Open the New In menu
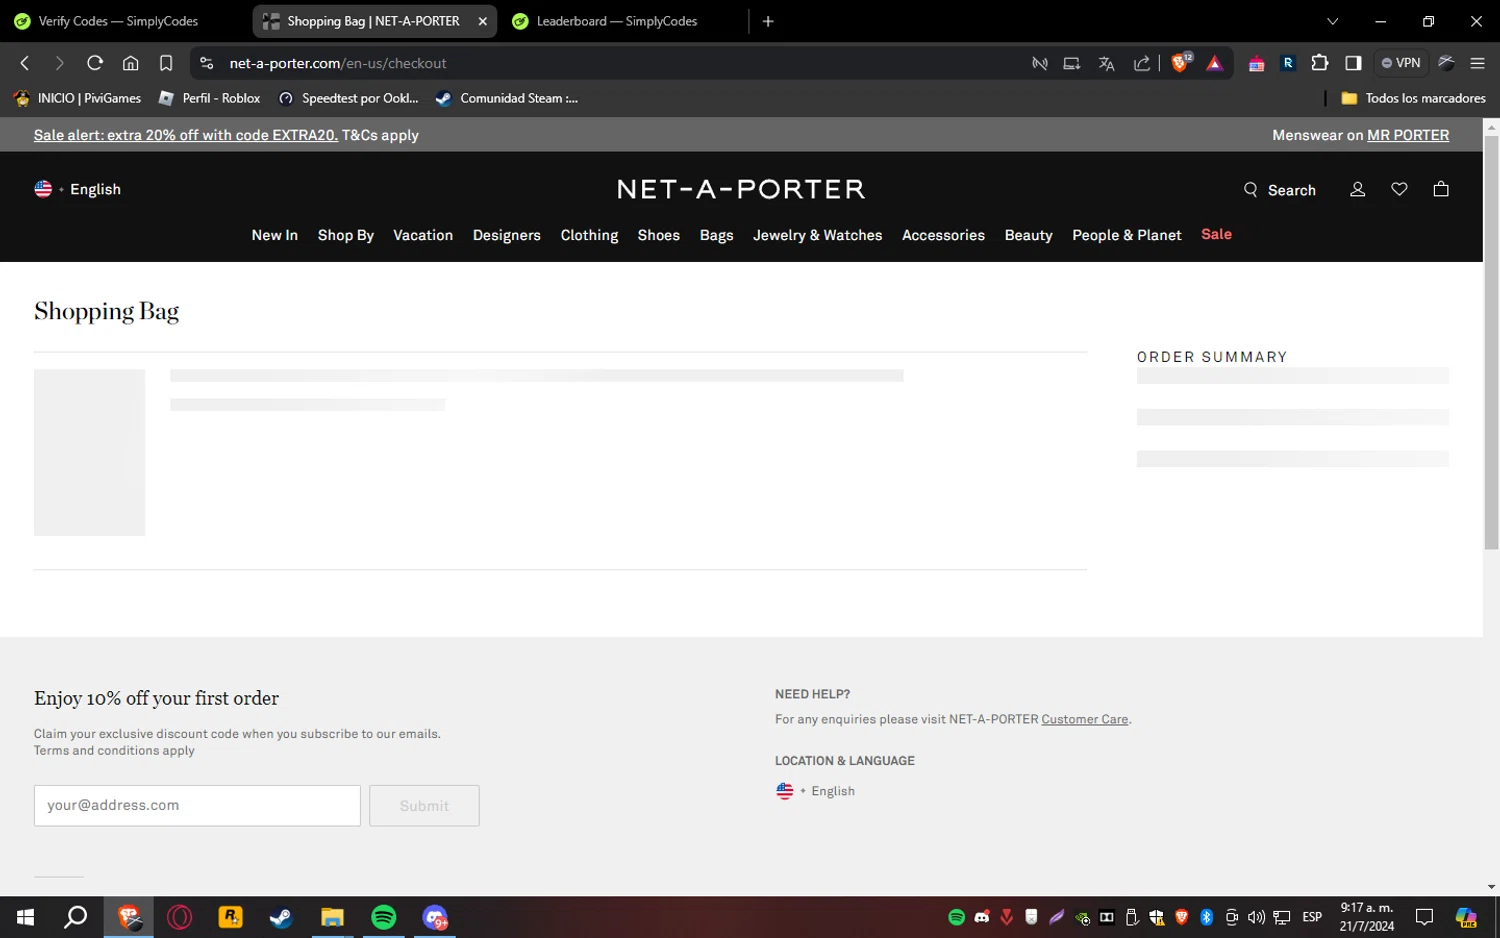Viewport: 1500px width, 938px height. pos(275,235)
